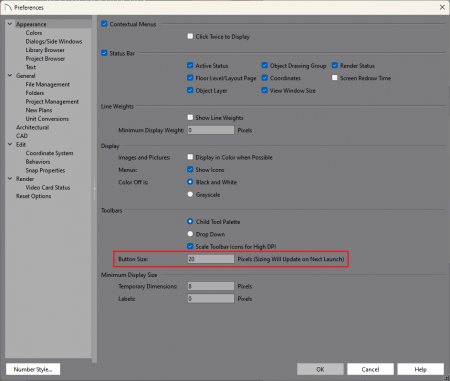Viewport: 450px width, 381px height.
Task: Select Grayscale radio option
Action: [190, 194]
